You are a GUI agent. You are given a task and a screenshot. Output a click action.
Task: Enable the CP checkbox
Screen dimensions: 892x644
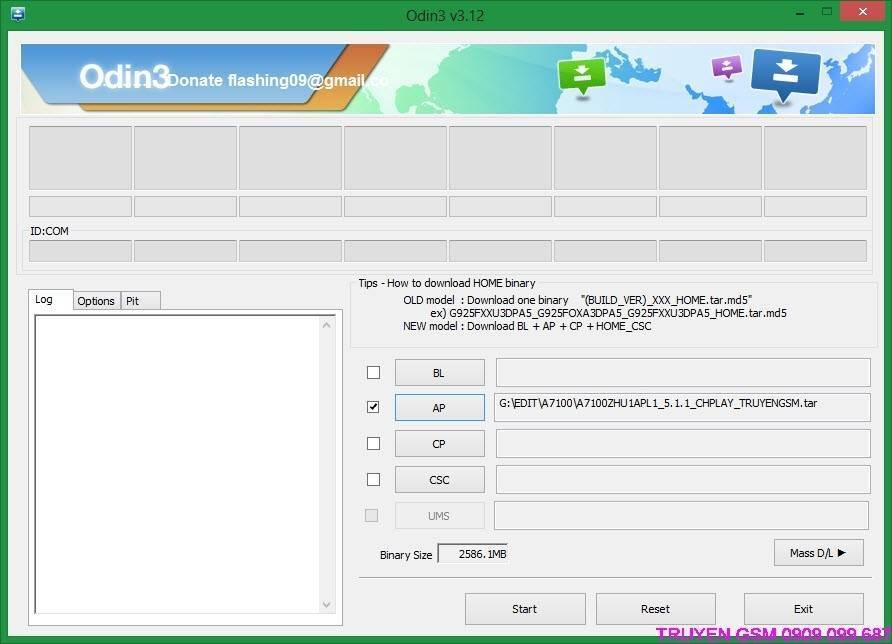373,443
